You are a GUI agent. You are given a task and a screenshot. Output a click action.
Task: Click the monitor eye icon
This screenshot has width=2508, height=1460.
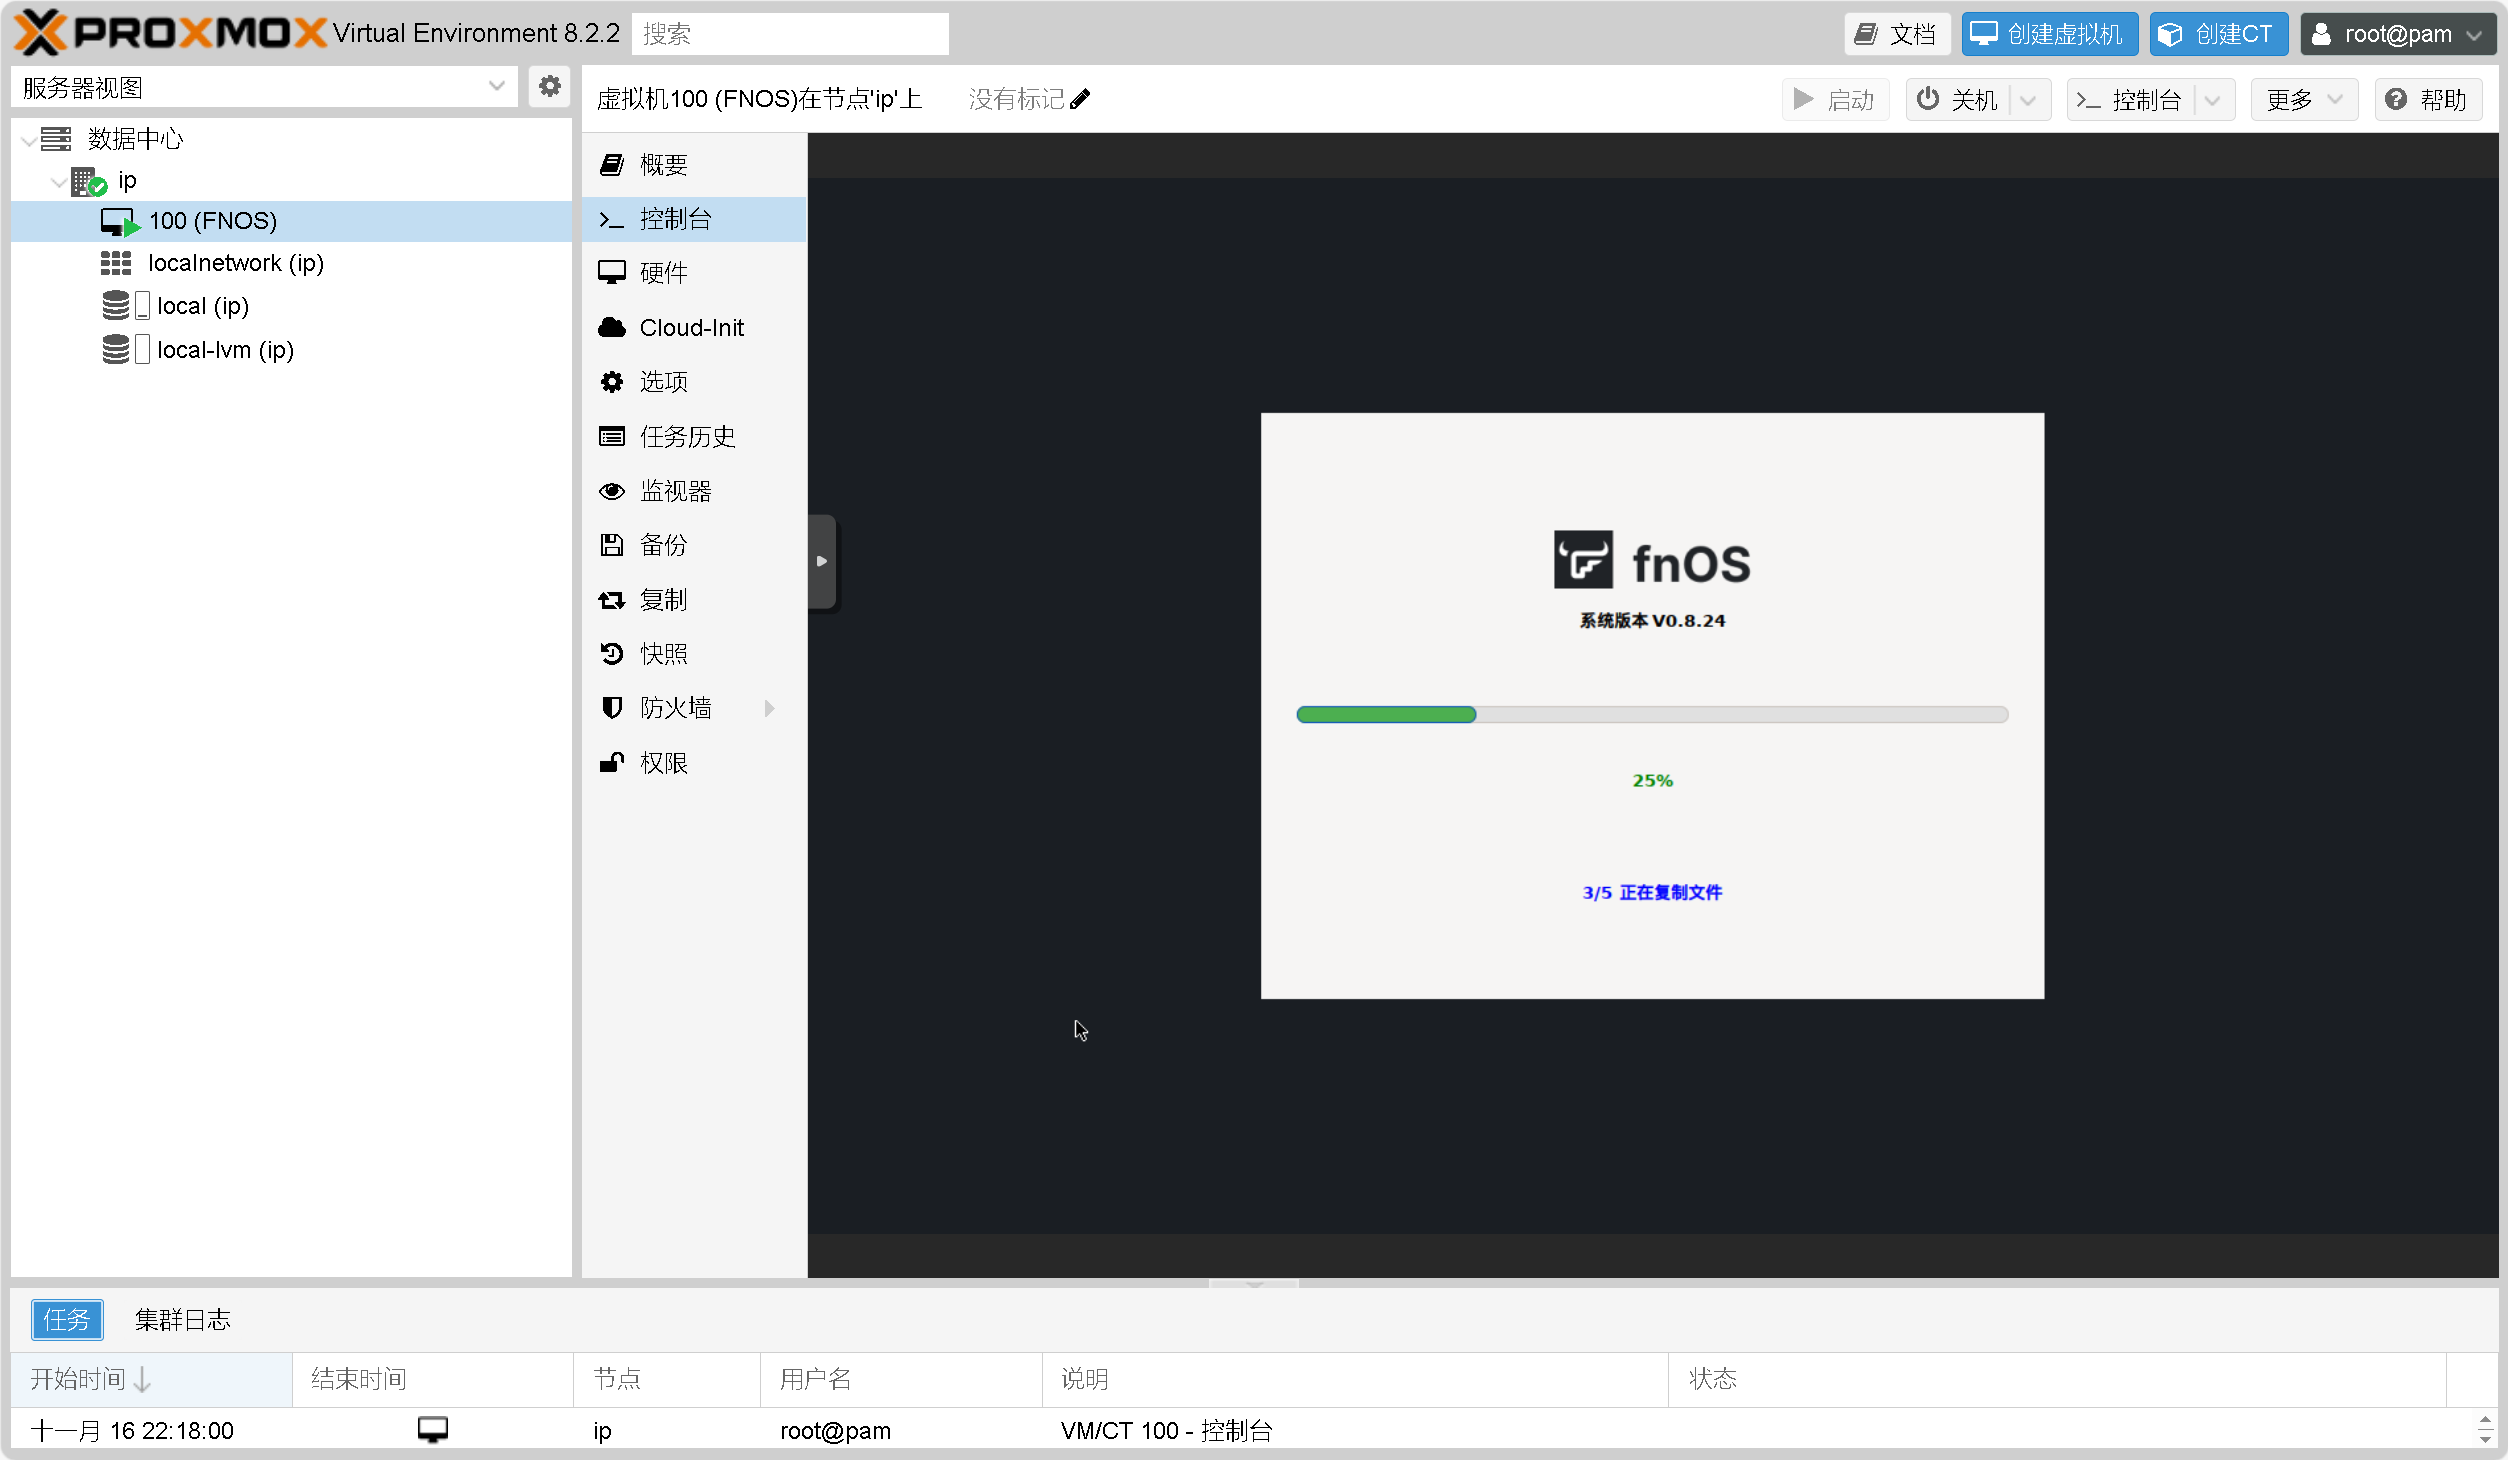(612, 491)
